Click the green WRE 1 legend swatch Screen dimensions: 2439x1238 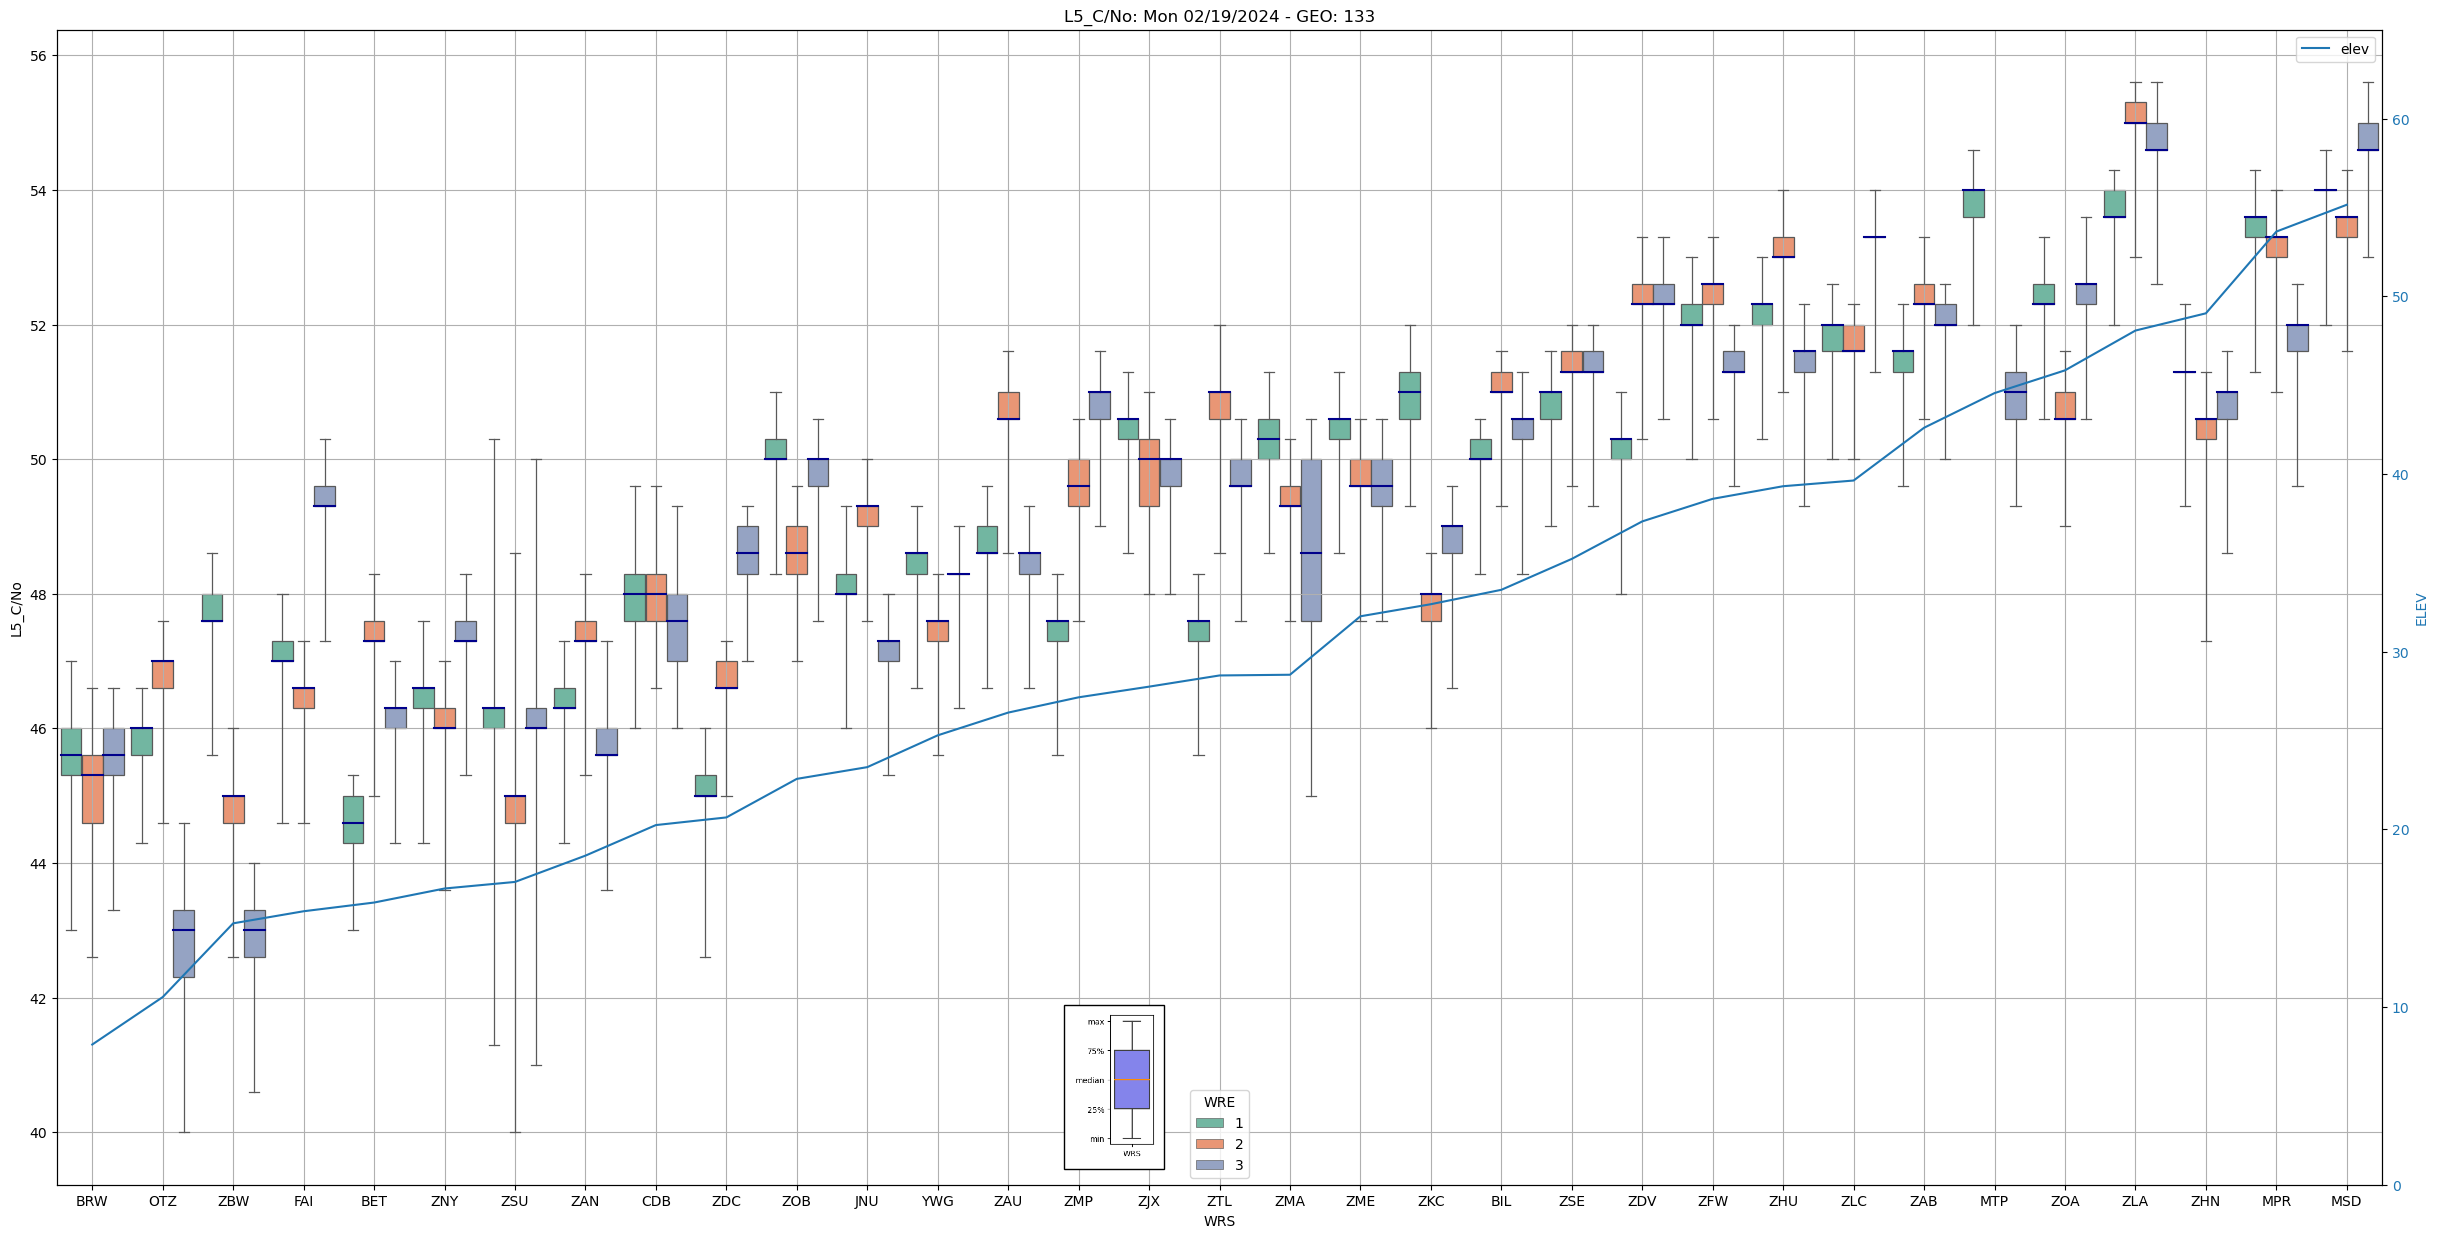click(x=1209, y=1123)
